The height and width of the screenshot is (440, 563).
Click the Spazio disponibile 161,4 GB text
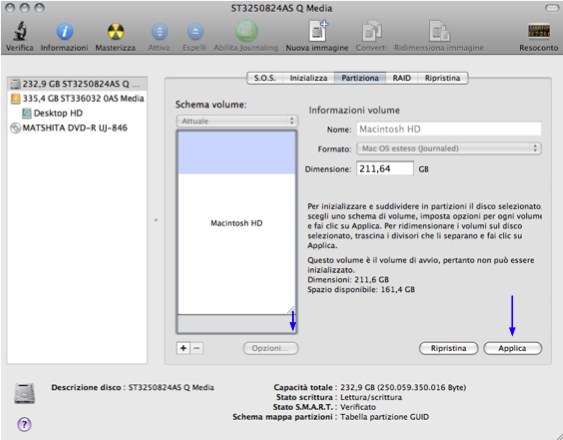pyautogui.click(x=361, y=289)
